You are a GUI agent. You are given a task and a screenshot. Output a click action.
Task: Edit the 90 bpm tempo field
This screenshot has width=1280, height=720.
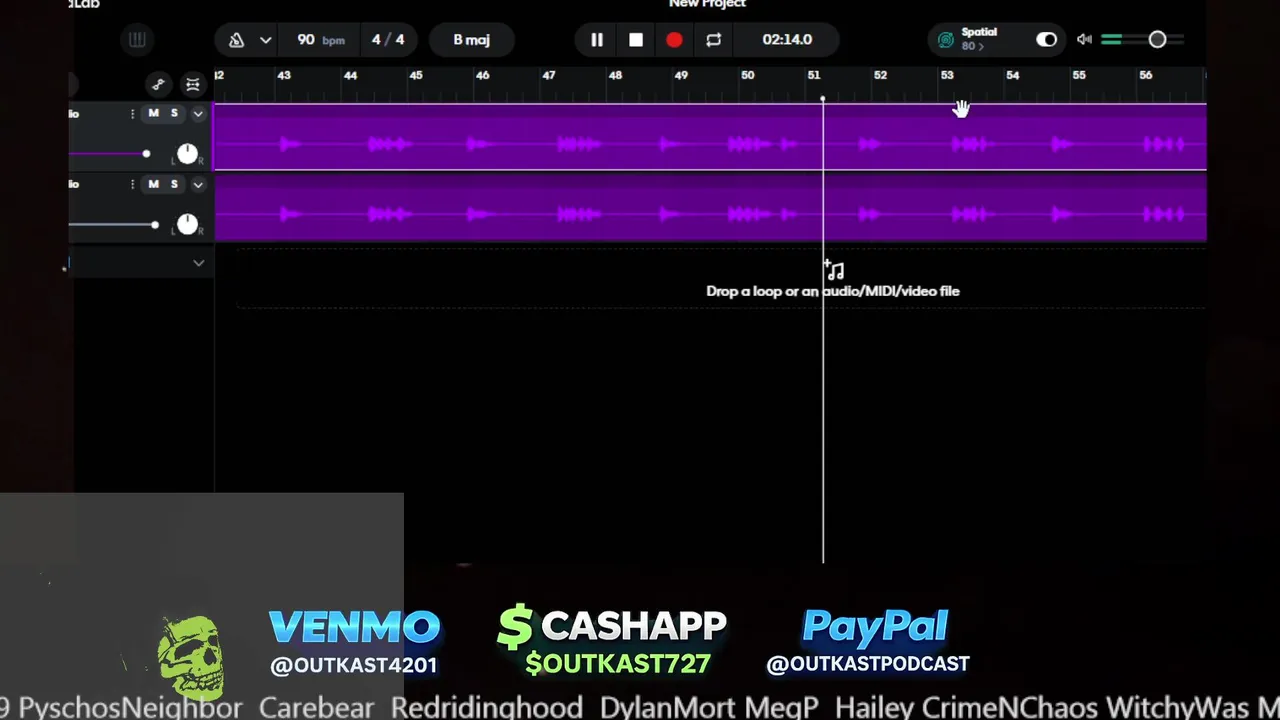tap(320, 40)
